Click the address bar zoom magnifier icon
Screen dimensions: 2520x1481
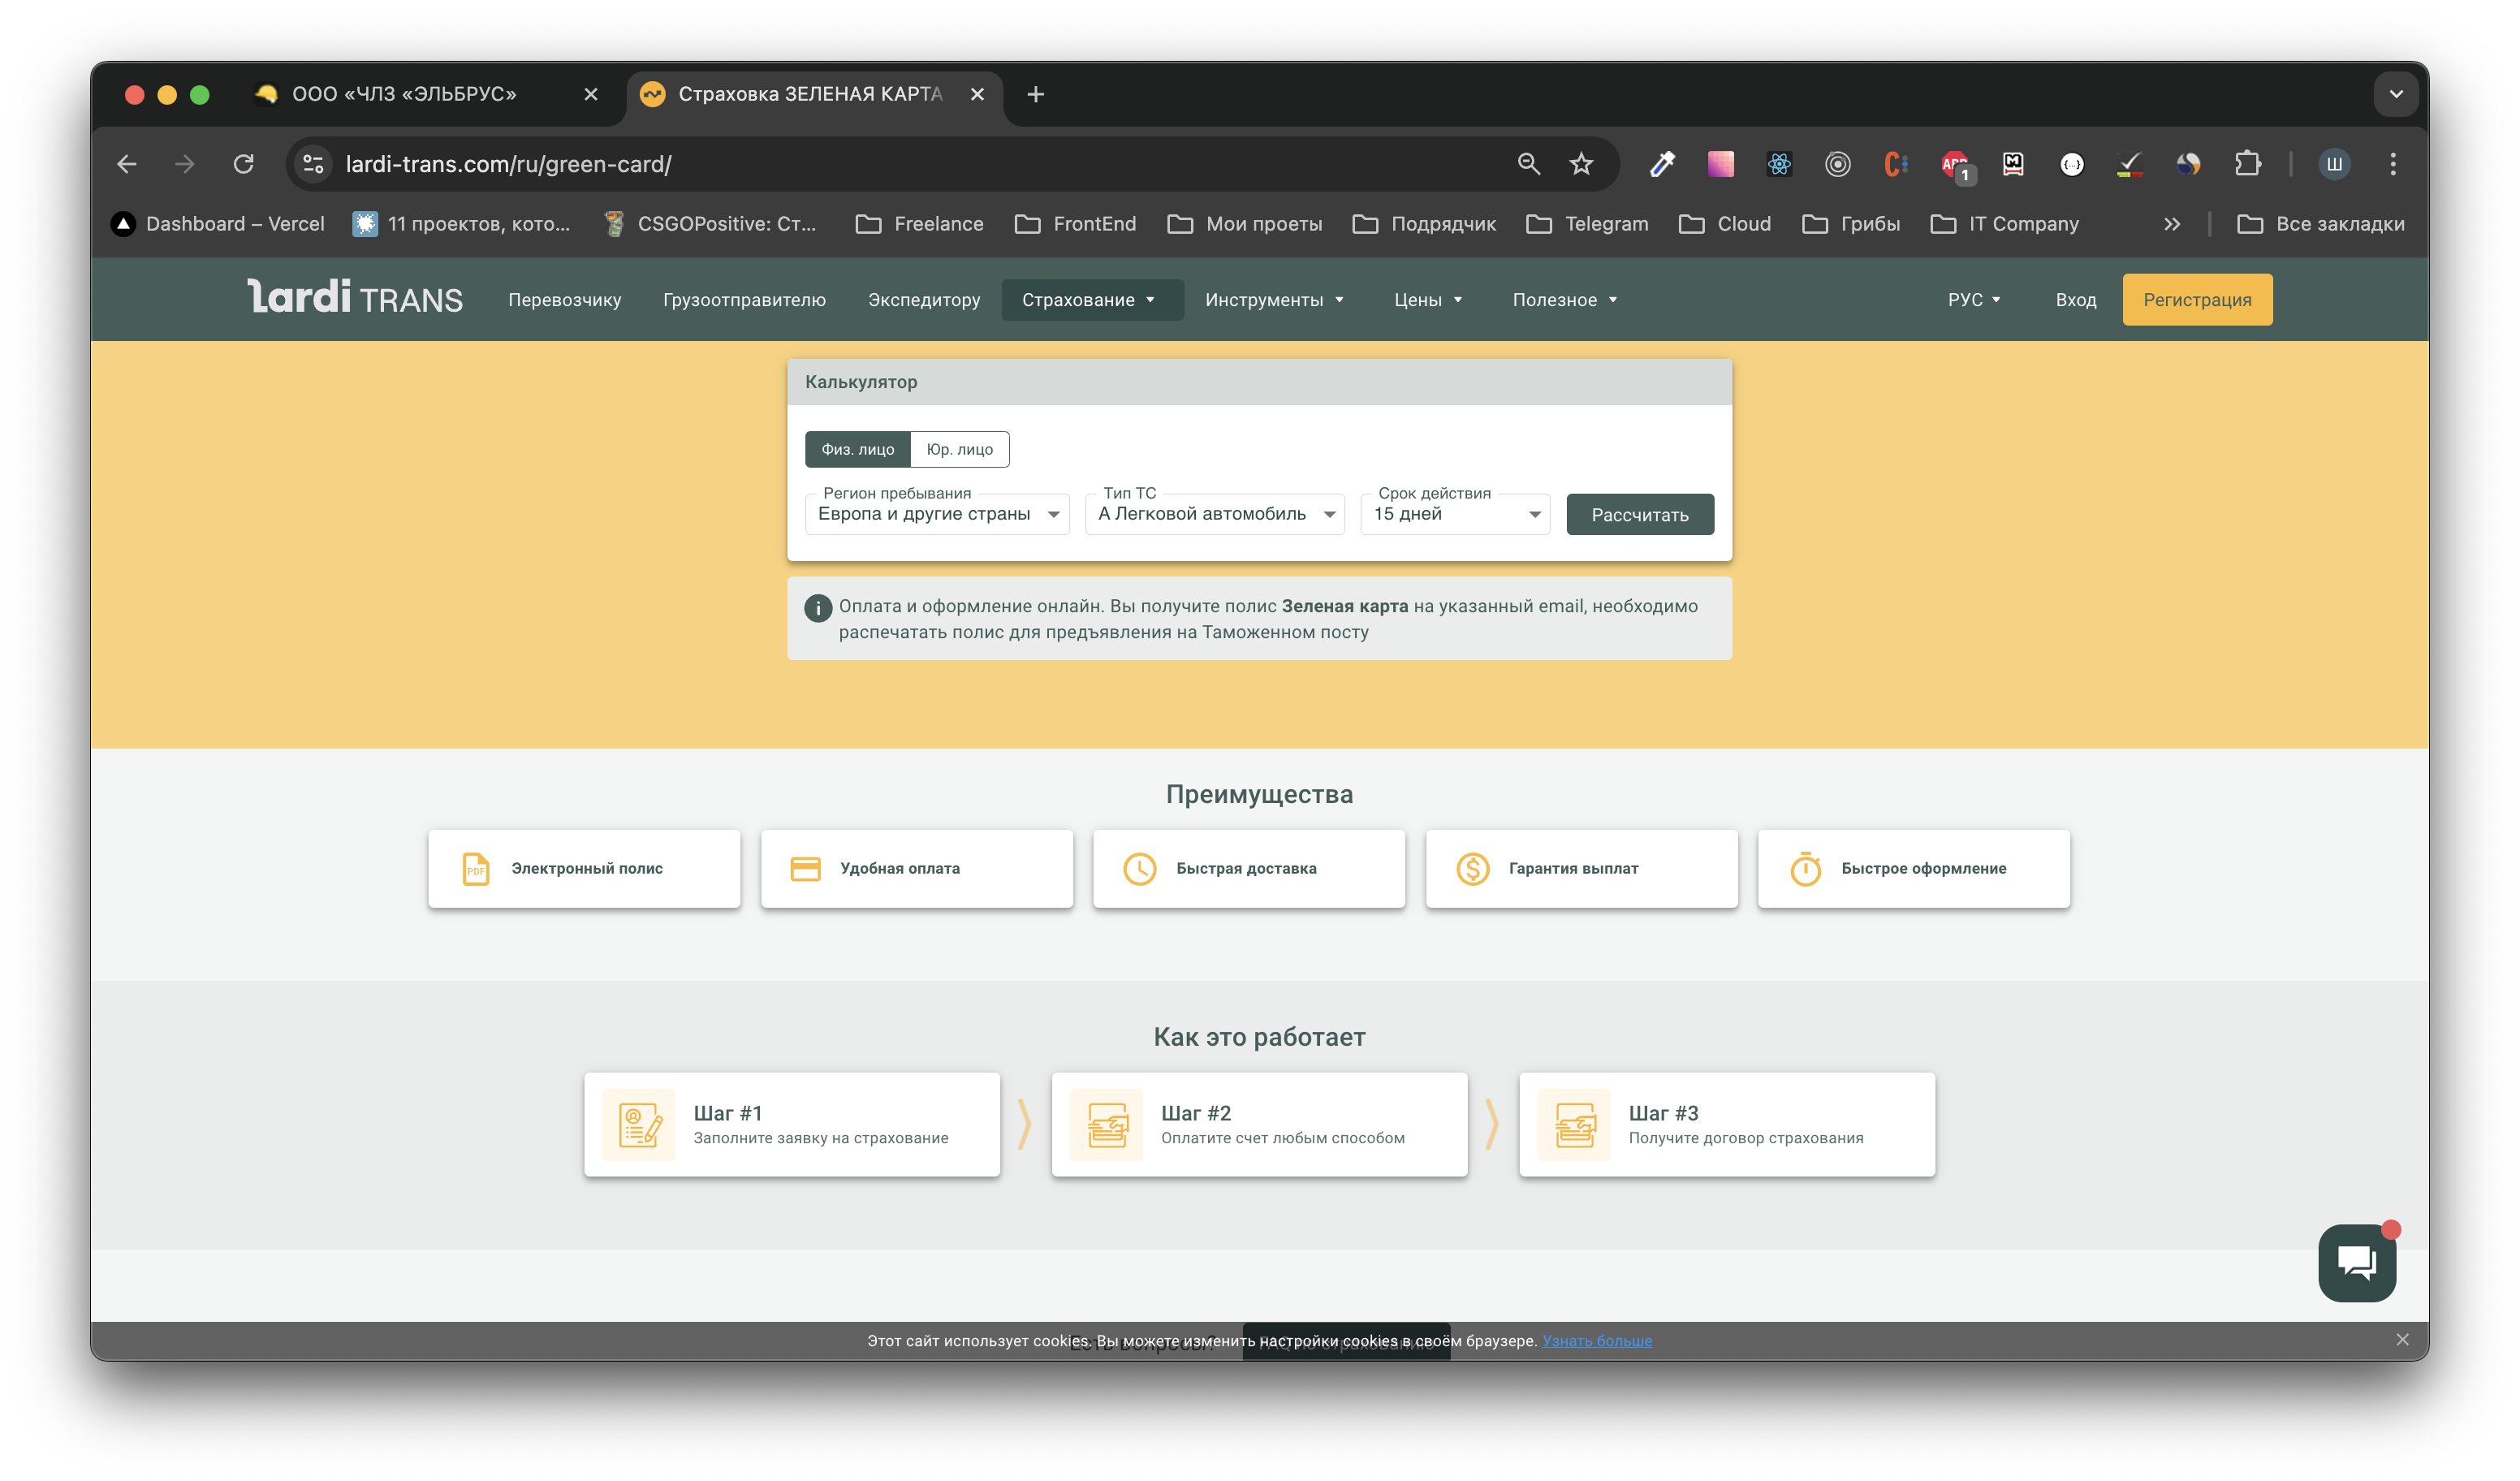(1528, 164)
